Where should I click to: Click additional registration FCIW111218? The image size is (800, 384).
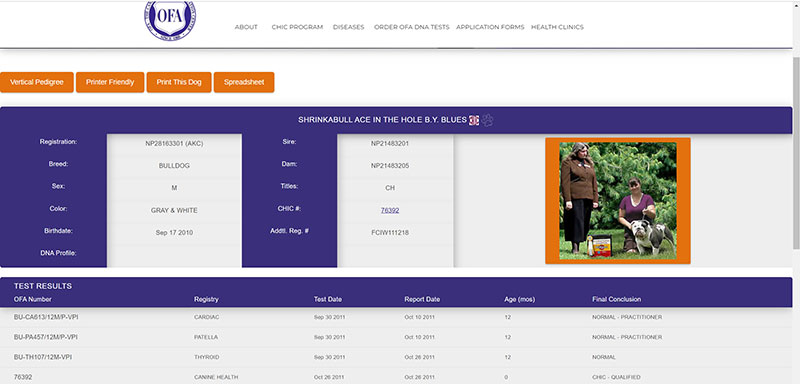coord(390,233)
